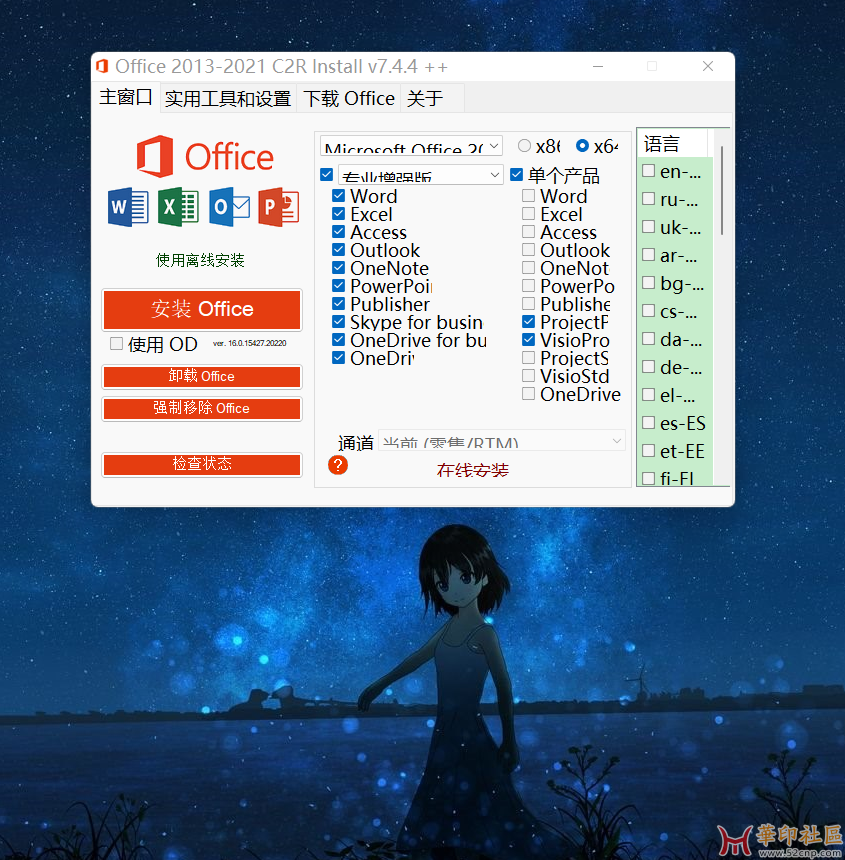The image size is (845, 860).
Task: Click the Outlook app icon under Office logo
Action: pyautogui.click(x=229, y=207)
